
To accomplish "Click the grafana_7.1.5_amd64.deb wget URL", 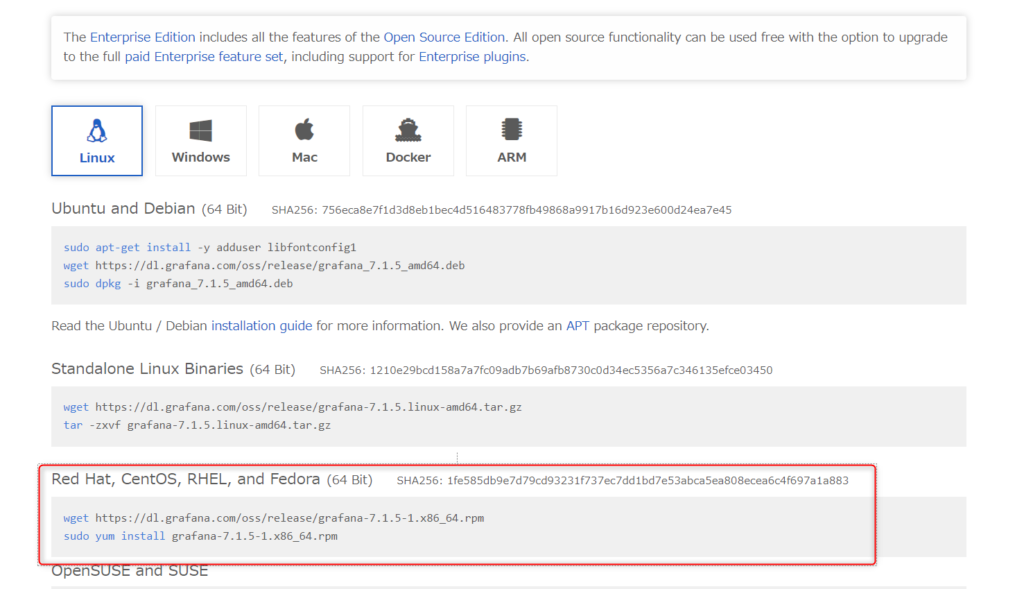I will tap(280, 266).
